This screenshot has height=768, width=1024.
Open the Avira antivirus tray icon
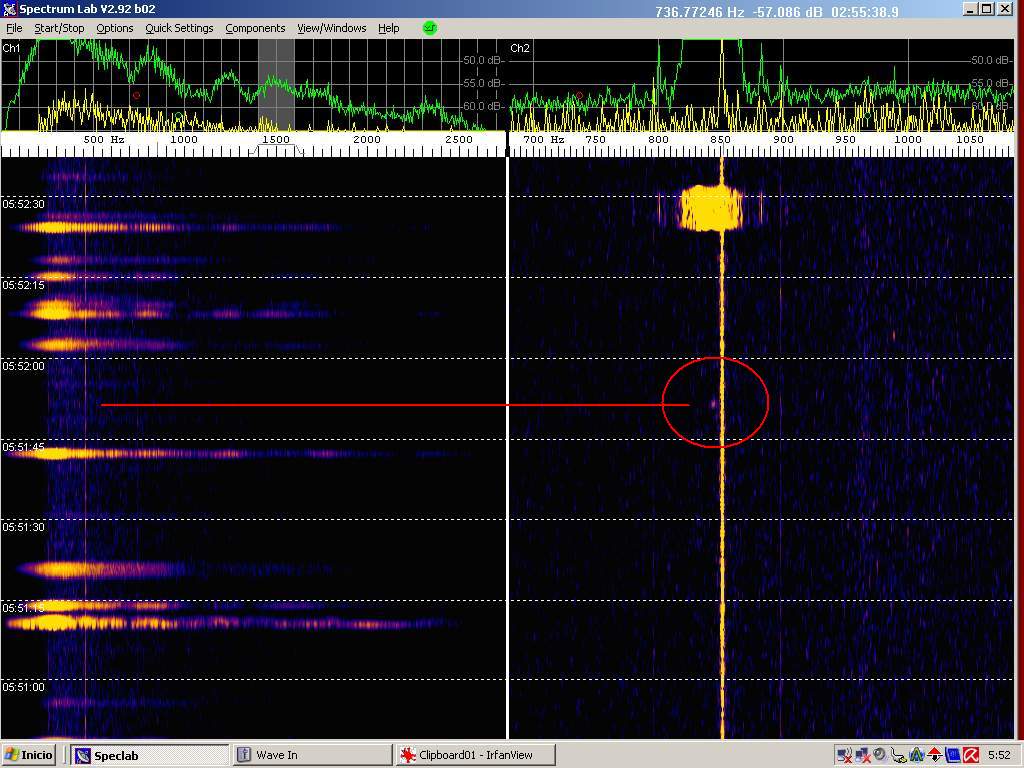(x=970, y=755)
